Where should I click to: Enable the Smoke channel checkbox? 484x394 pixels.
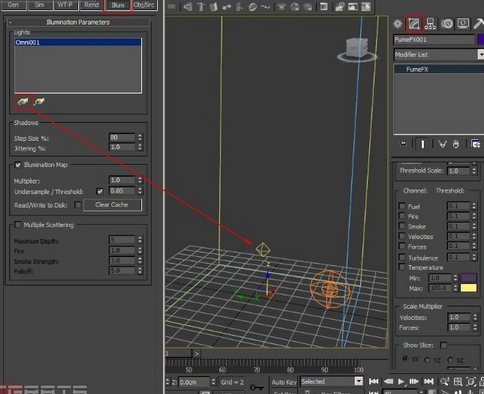(x=402, y=226)
